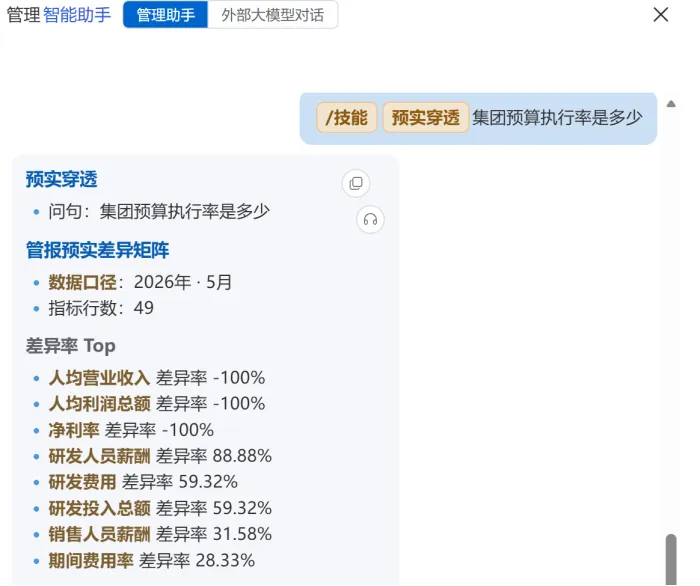The image size is (700, 586).
Task: Close the 管理智能助手 panel with the X
Action: 660,14
